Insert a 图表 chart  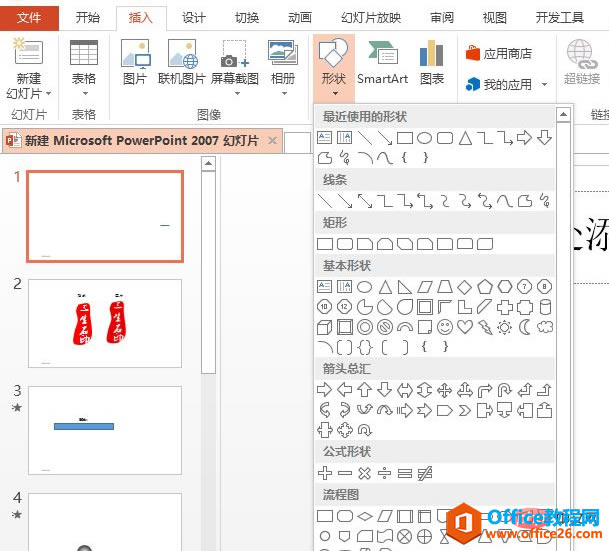point(432,62)
